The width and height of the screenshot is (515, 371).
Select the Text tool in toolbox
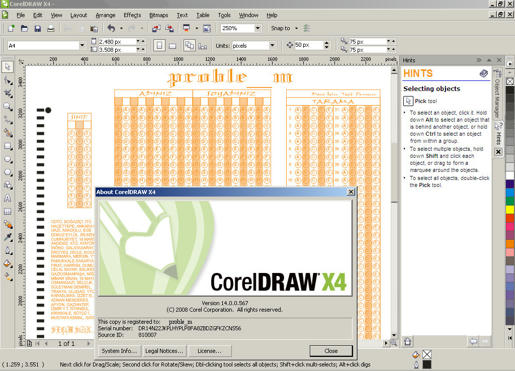click(8, 198)
